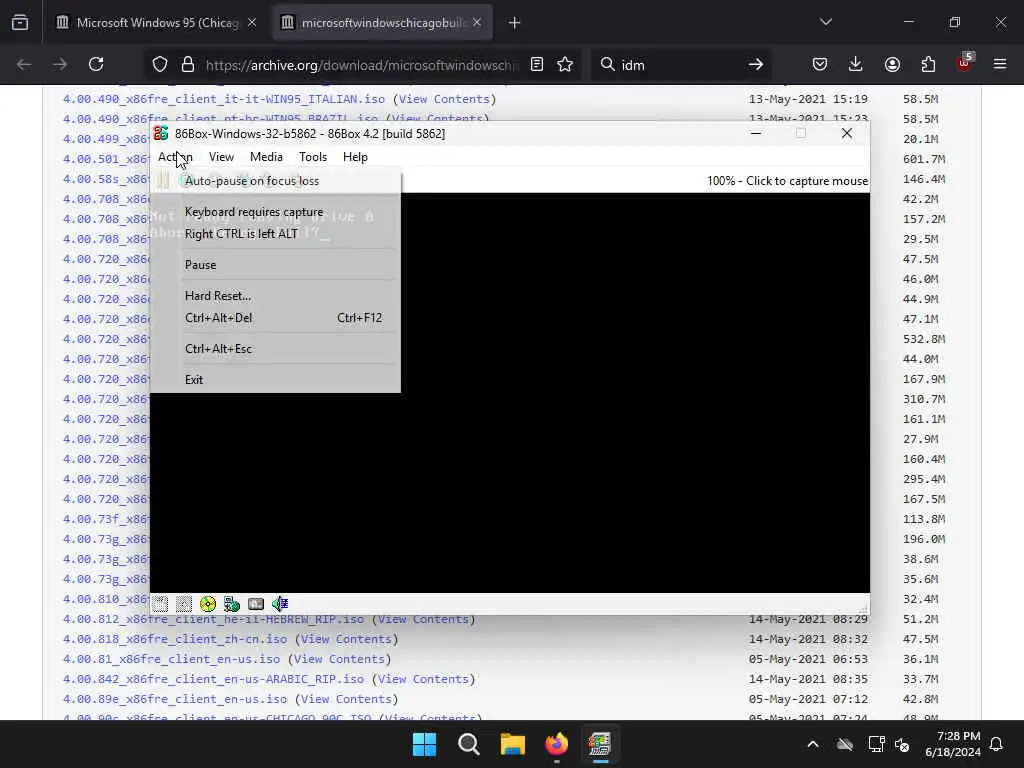
Task: Click the 86Box logo in the title bar
Action: [161, 133]
